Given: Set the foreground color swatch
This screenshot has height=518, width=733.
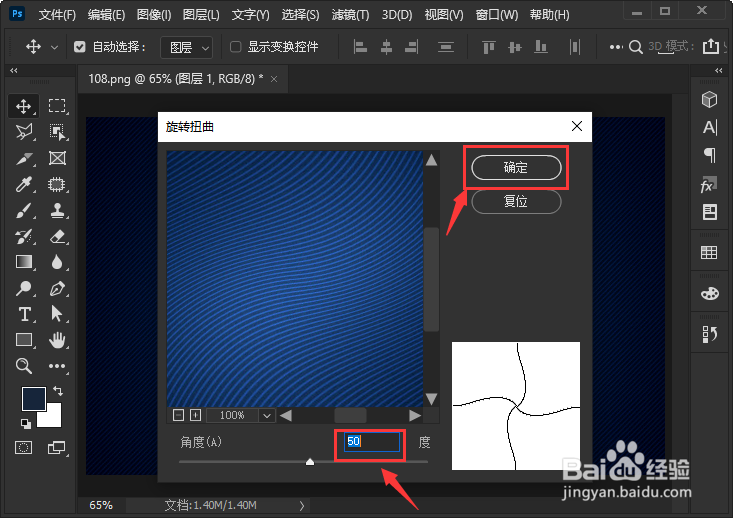Looking at the screenshot, I should [x=34, y=399].
